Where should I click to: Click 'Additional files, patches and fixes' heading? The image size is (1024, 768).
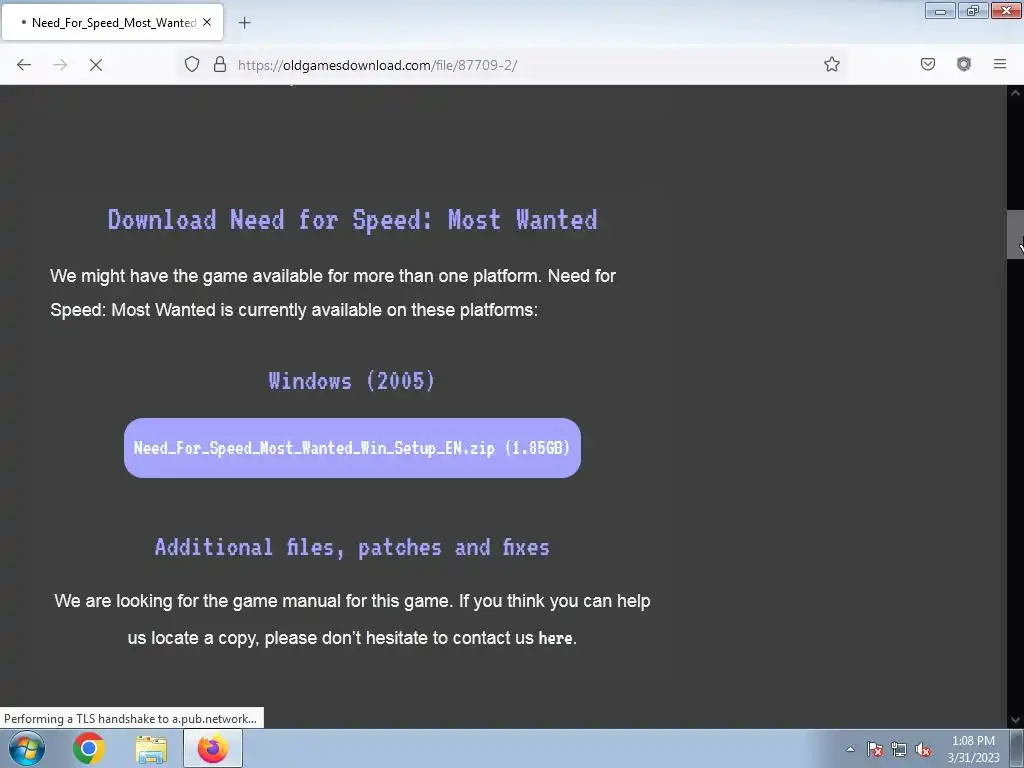click(352, 547)
